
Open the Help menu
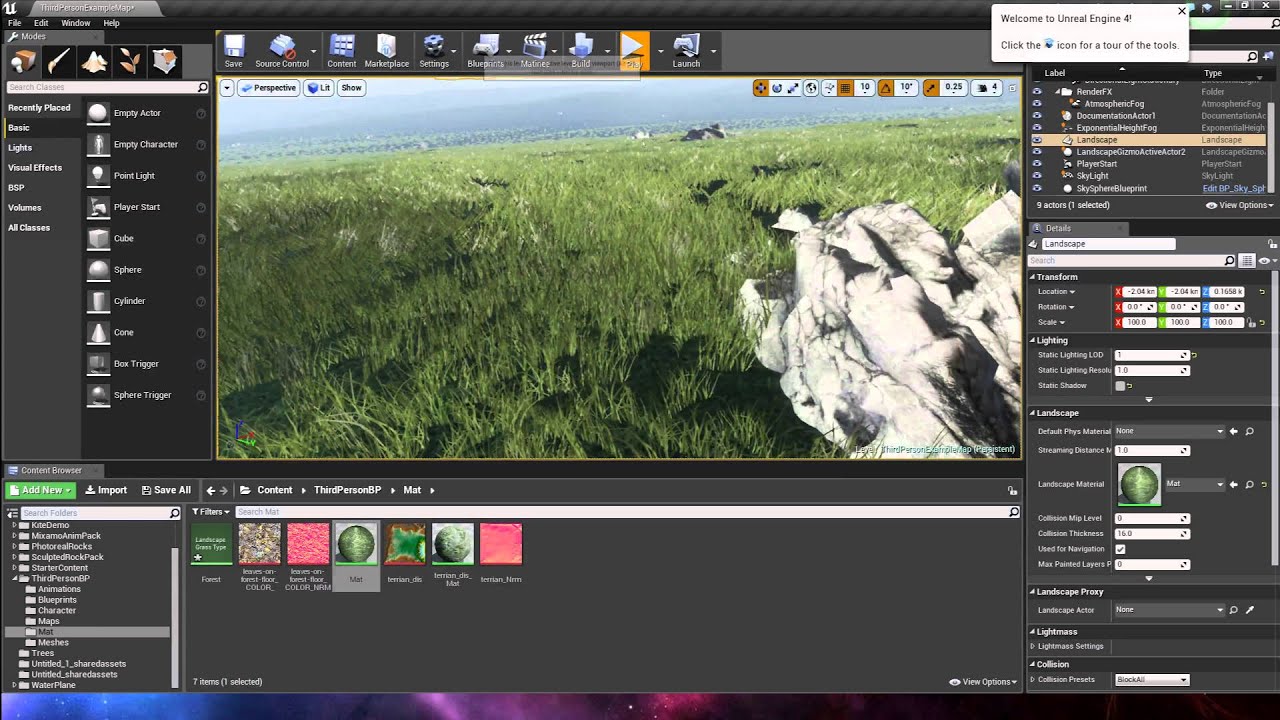coord(111,23)
